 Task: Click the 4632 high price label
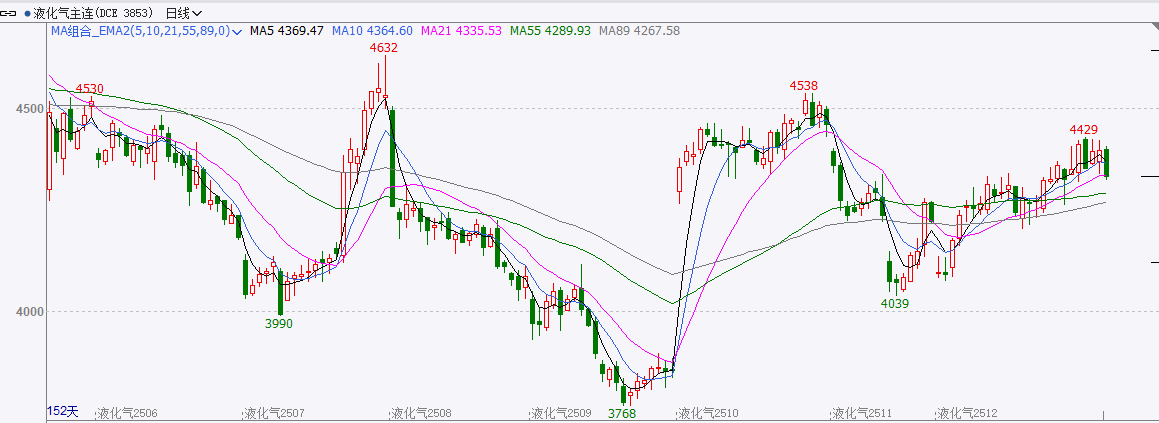(383, 47)
